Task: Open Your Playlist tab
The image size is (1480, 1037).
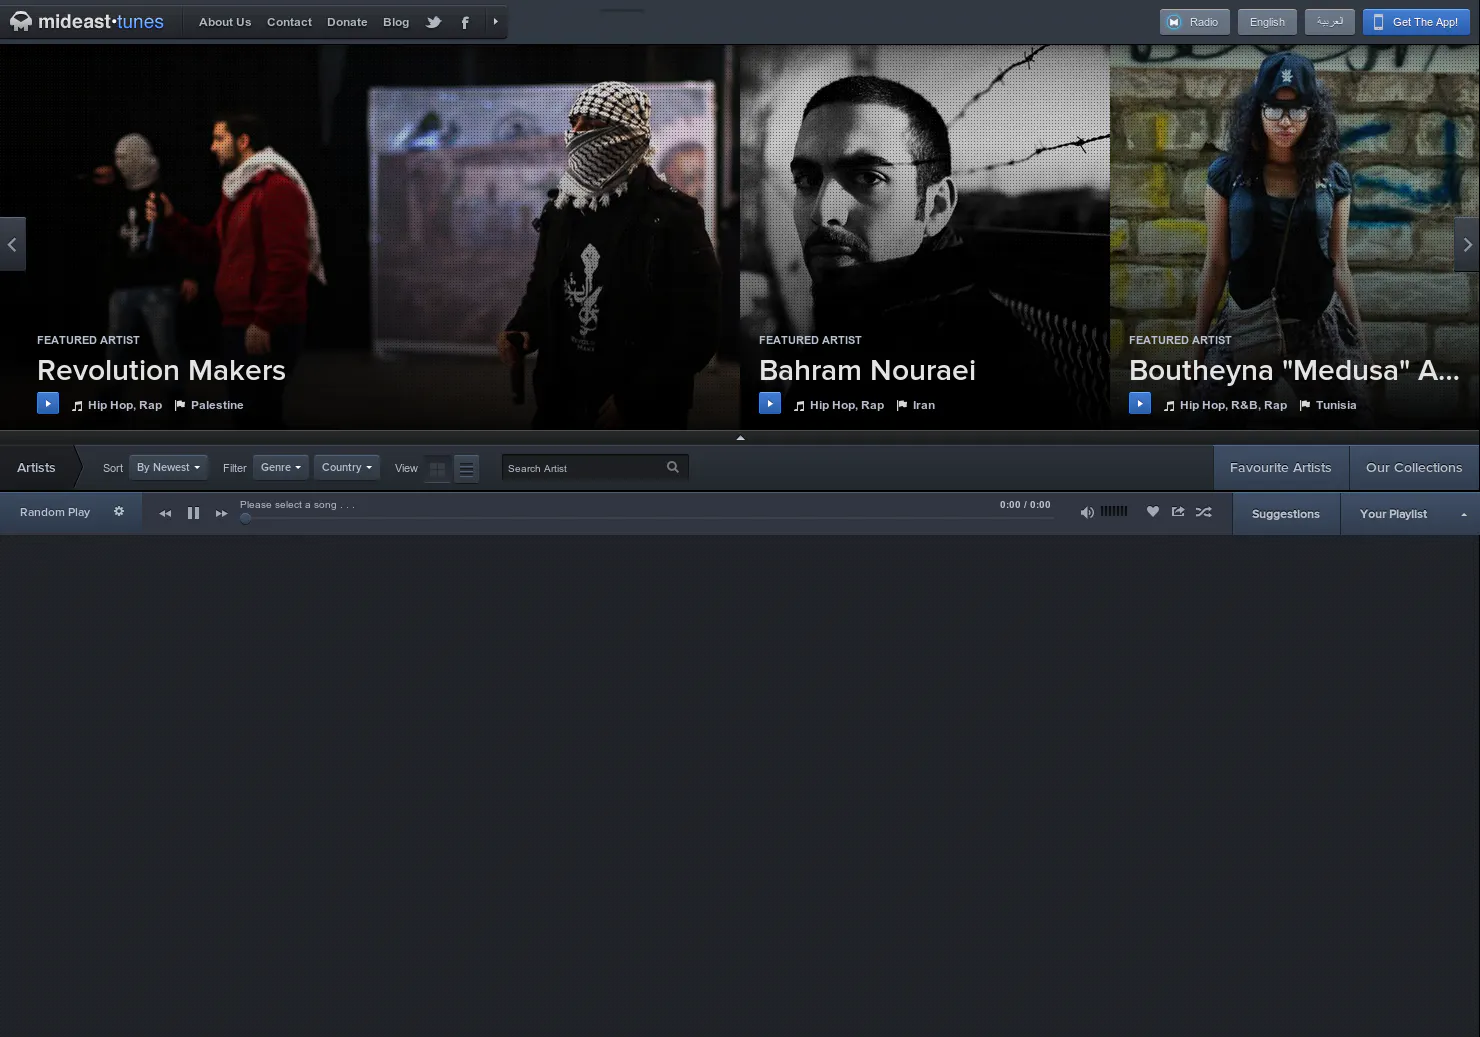Action: click(1393, 514)
